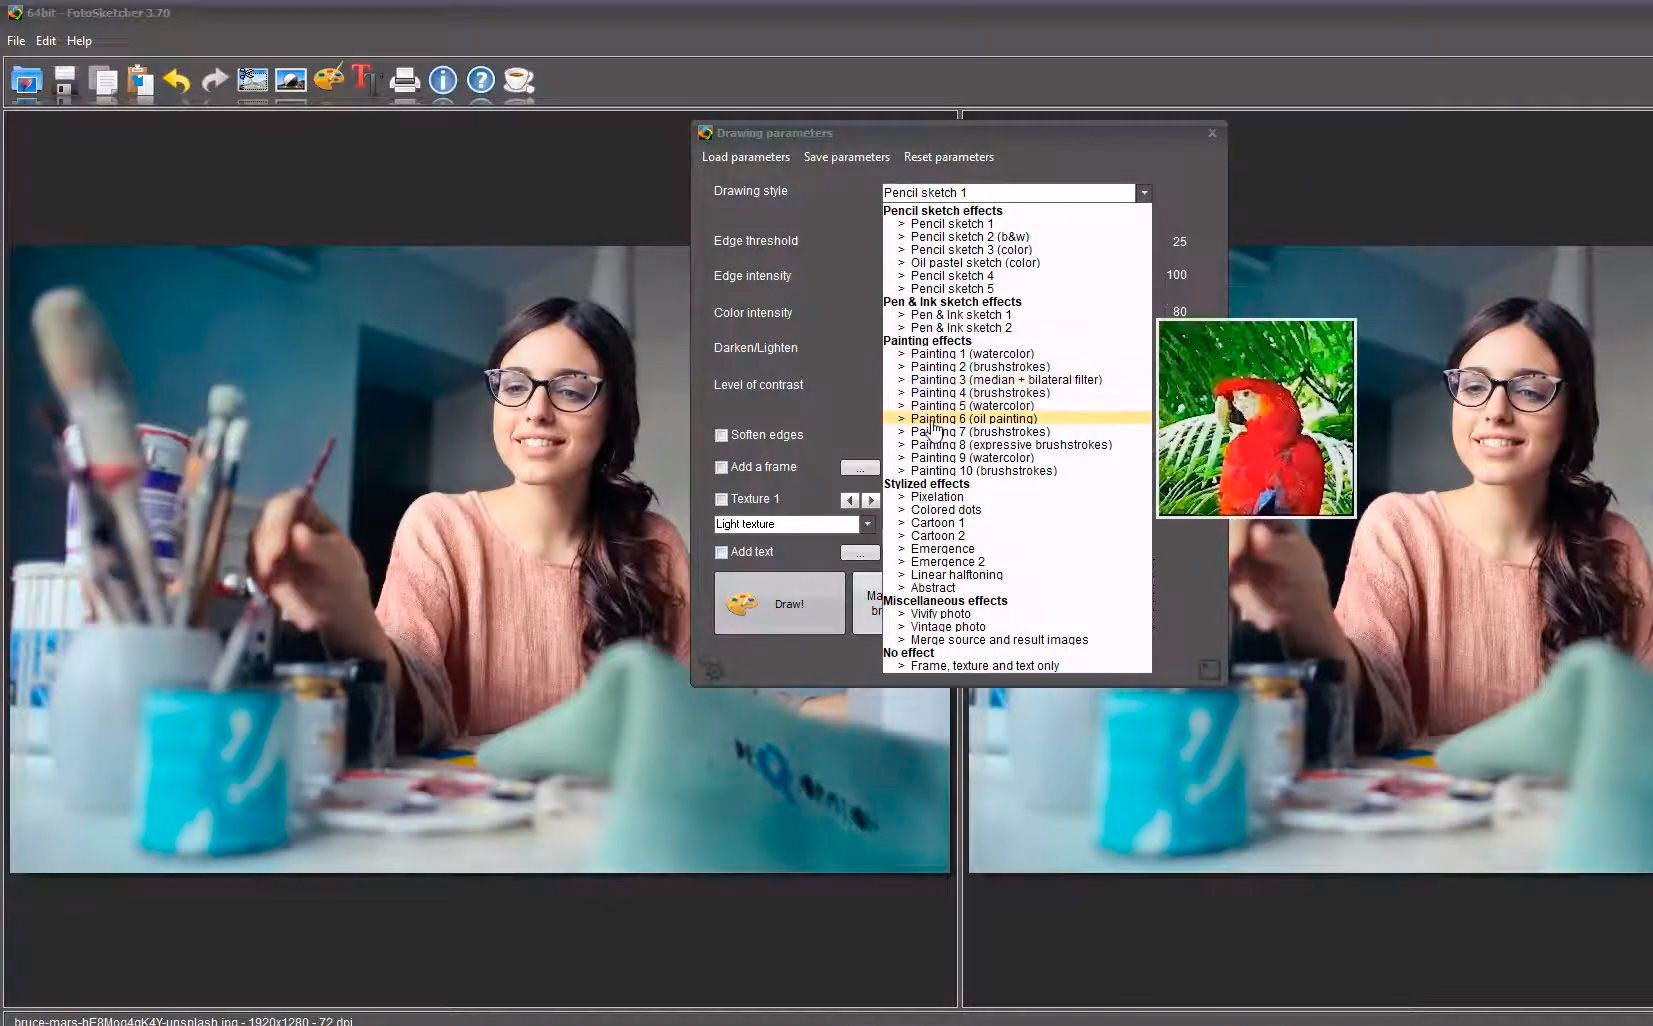Image resolution: width=1653 pixels, height=1026 pixels.
Task: Open the Drawing style dropdown
Action: (1143, 192)
